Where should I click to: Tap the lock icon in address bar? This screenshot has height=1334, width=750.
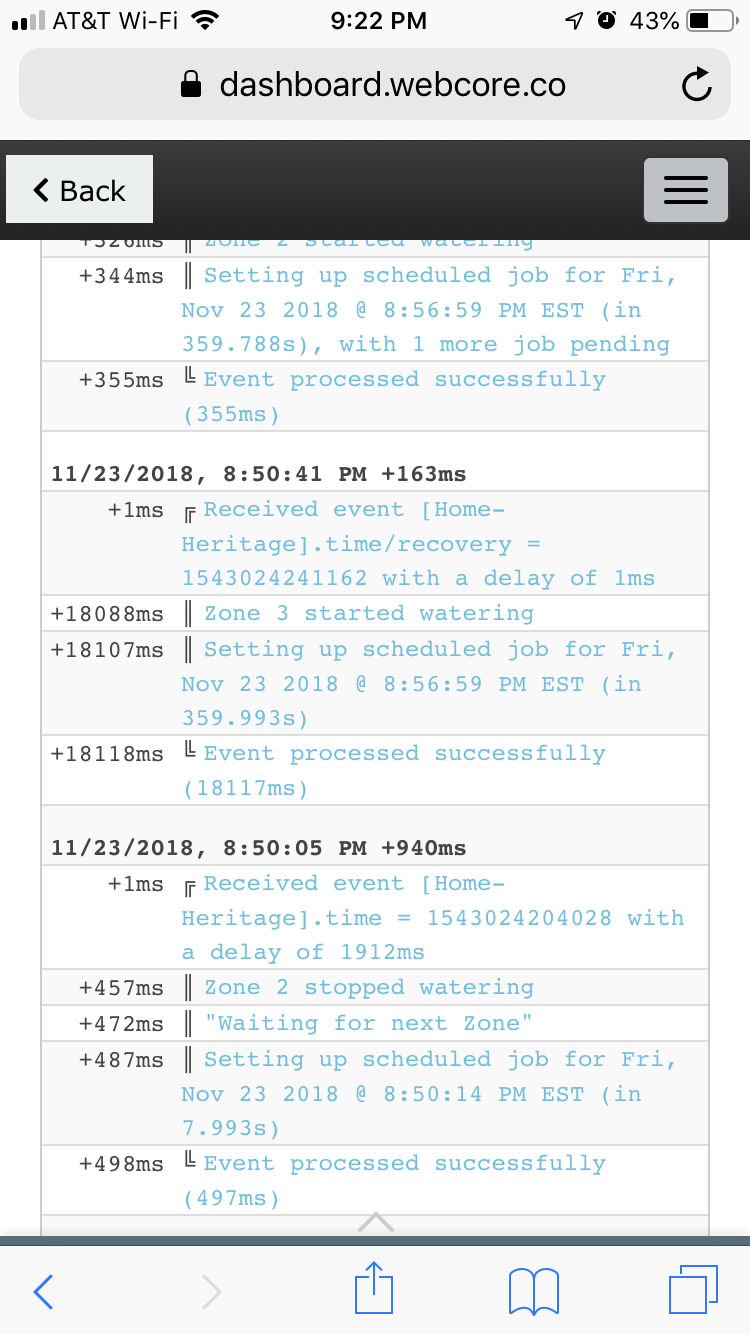pyautogui.click(x=190, y=85)
